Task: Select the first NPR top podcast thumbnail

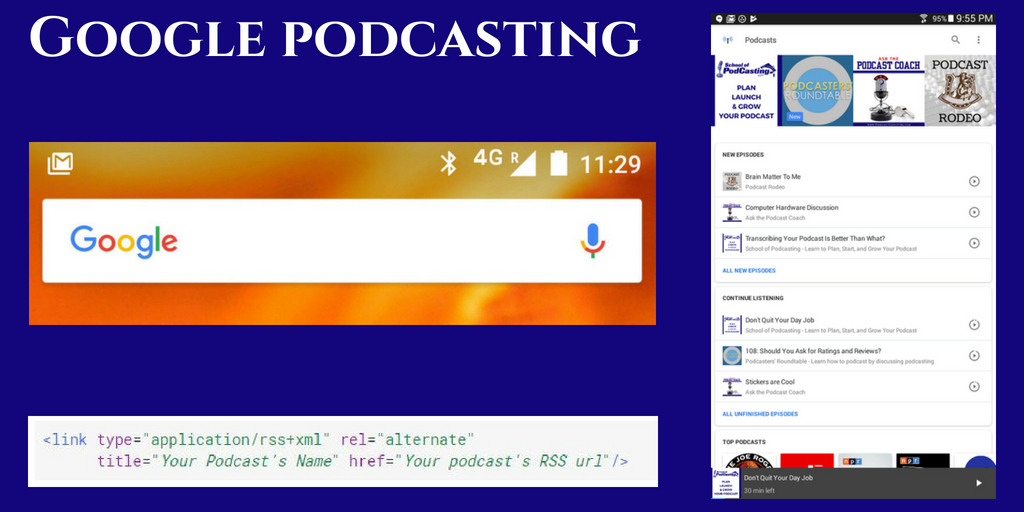Action: [x=865, y=460]
